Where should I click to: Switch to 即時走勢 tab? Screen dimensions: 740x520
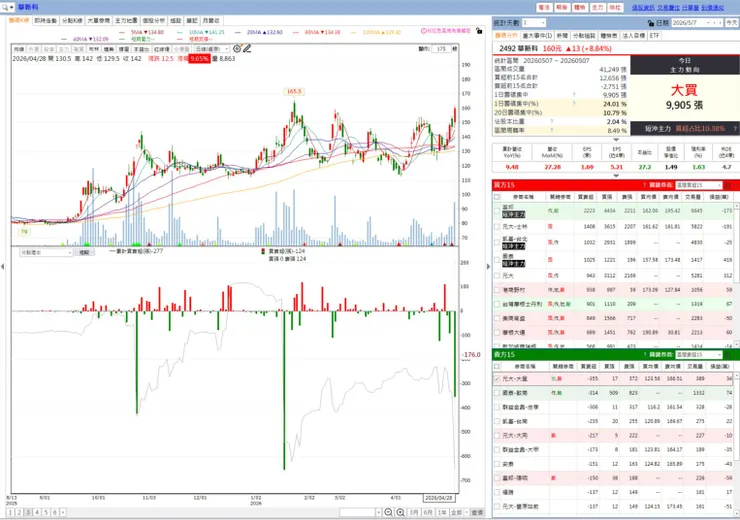[46, 21]
